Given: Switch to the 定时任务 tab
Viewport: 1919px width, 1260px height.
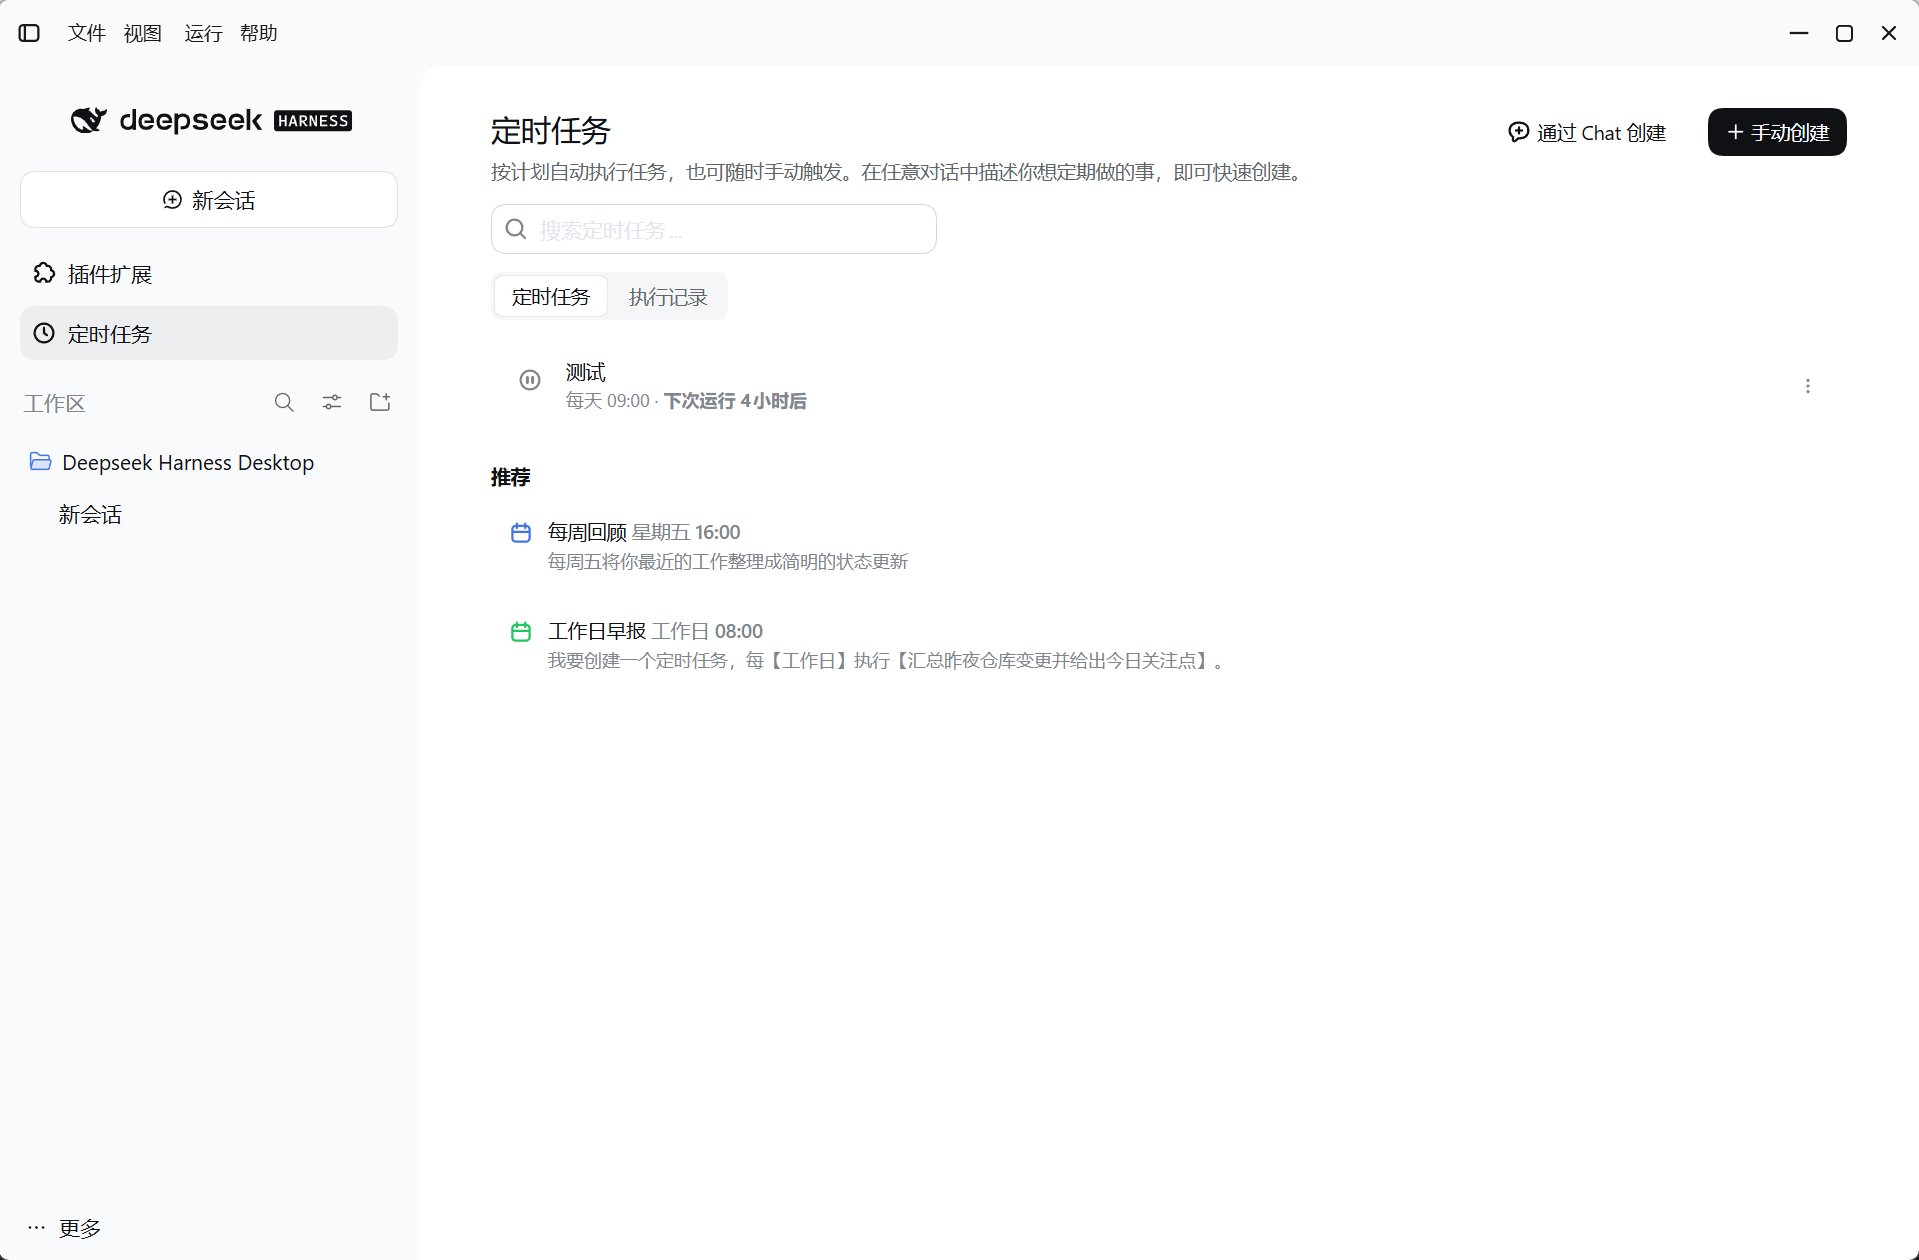Looking at the screenshot, I should pos(551,297).
